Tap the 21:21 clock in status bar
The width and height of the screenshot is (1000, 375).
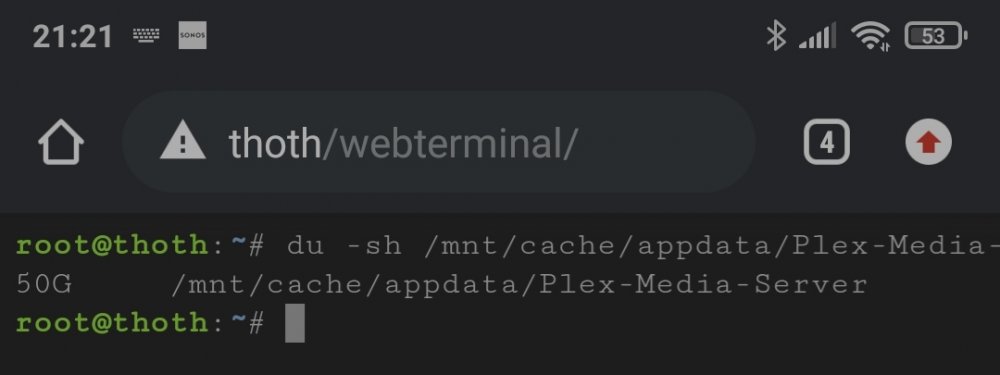(72, 37)
